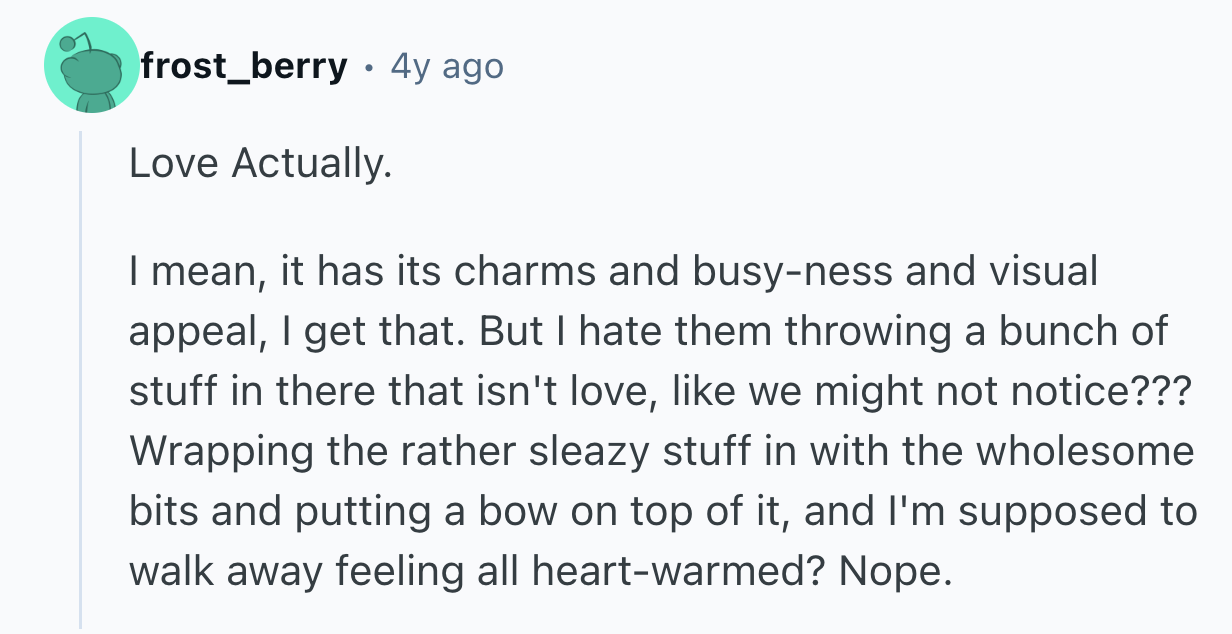1232x634 pixels.
Task: Click the word "wholesome" in the comment
Action: (x=1084, y=452)
